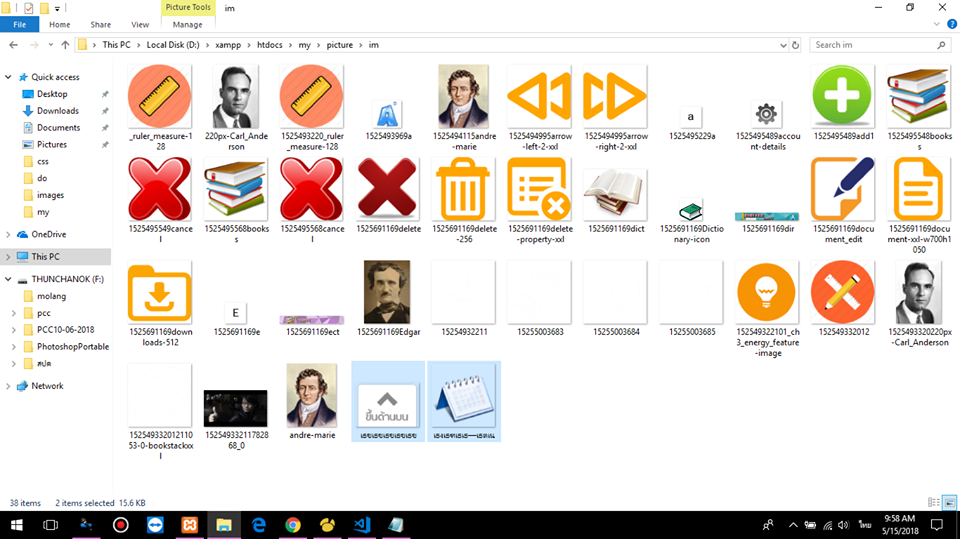Open the File ribbon menu
Screen dimensions: 960x539
[x=20, y=24]
